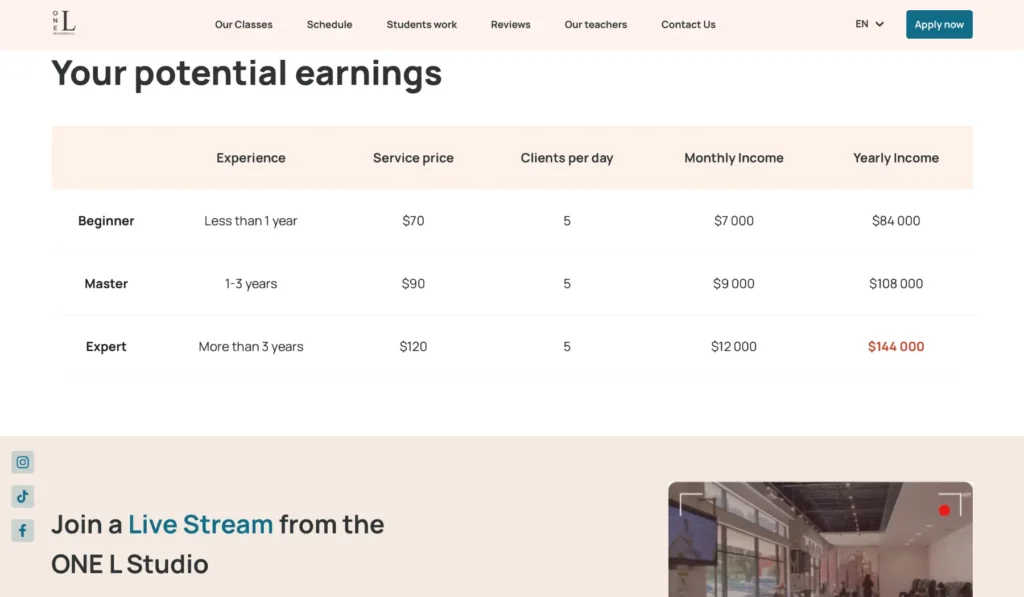
Task: Open the Instagram social icon
Action: point(23,462)
